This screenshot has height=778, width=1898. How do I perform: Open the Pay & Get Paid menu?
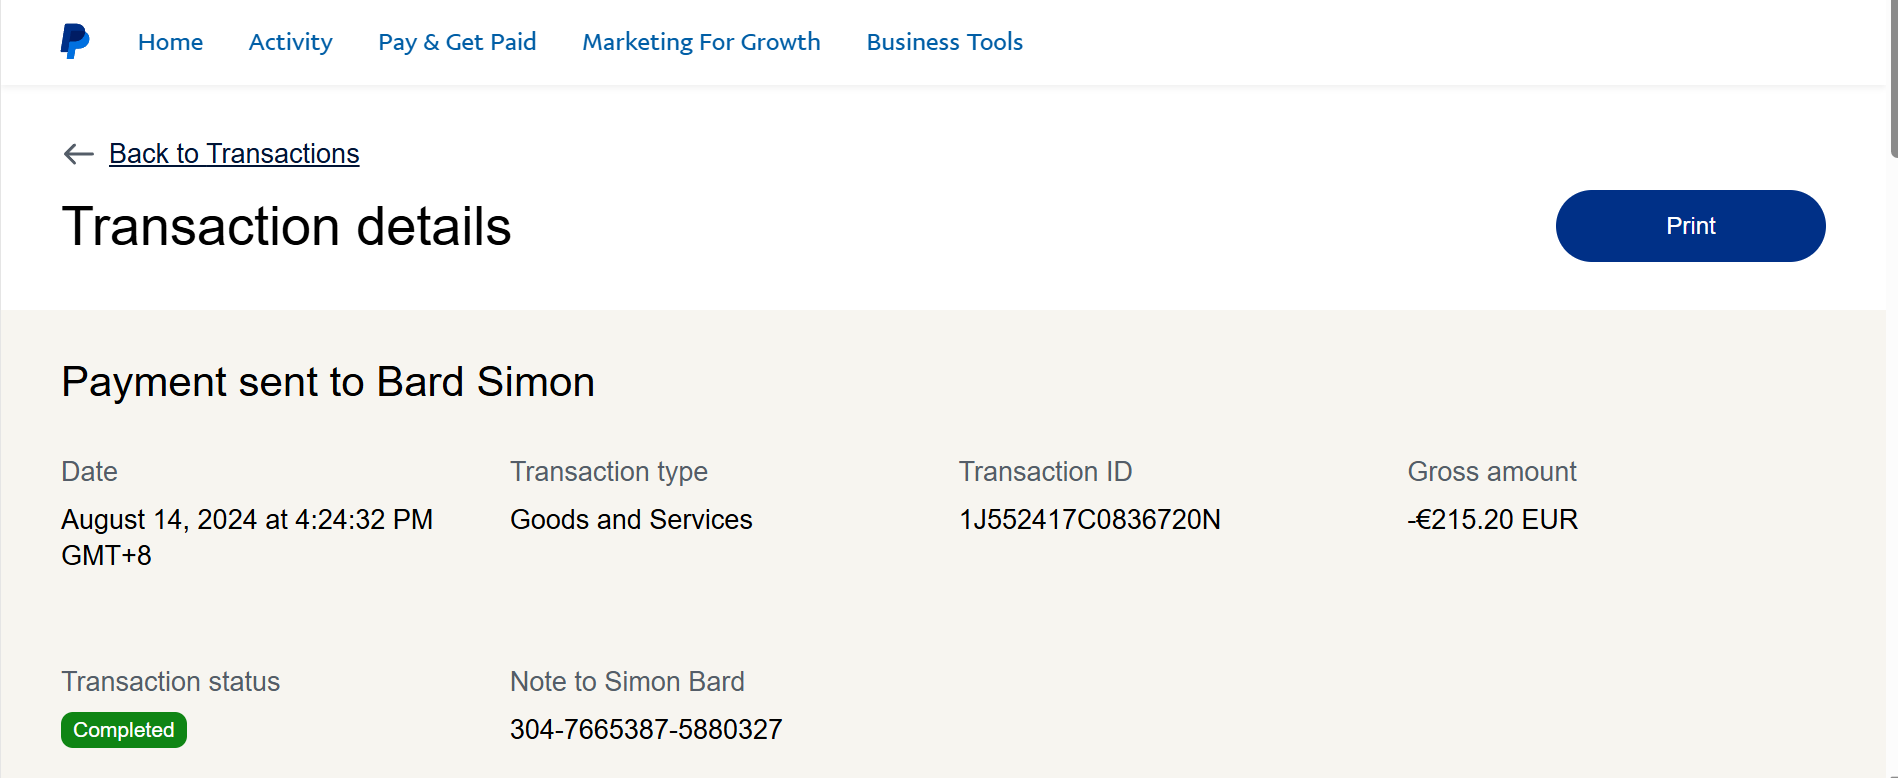(457, 42)
